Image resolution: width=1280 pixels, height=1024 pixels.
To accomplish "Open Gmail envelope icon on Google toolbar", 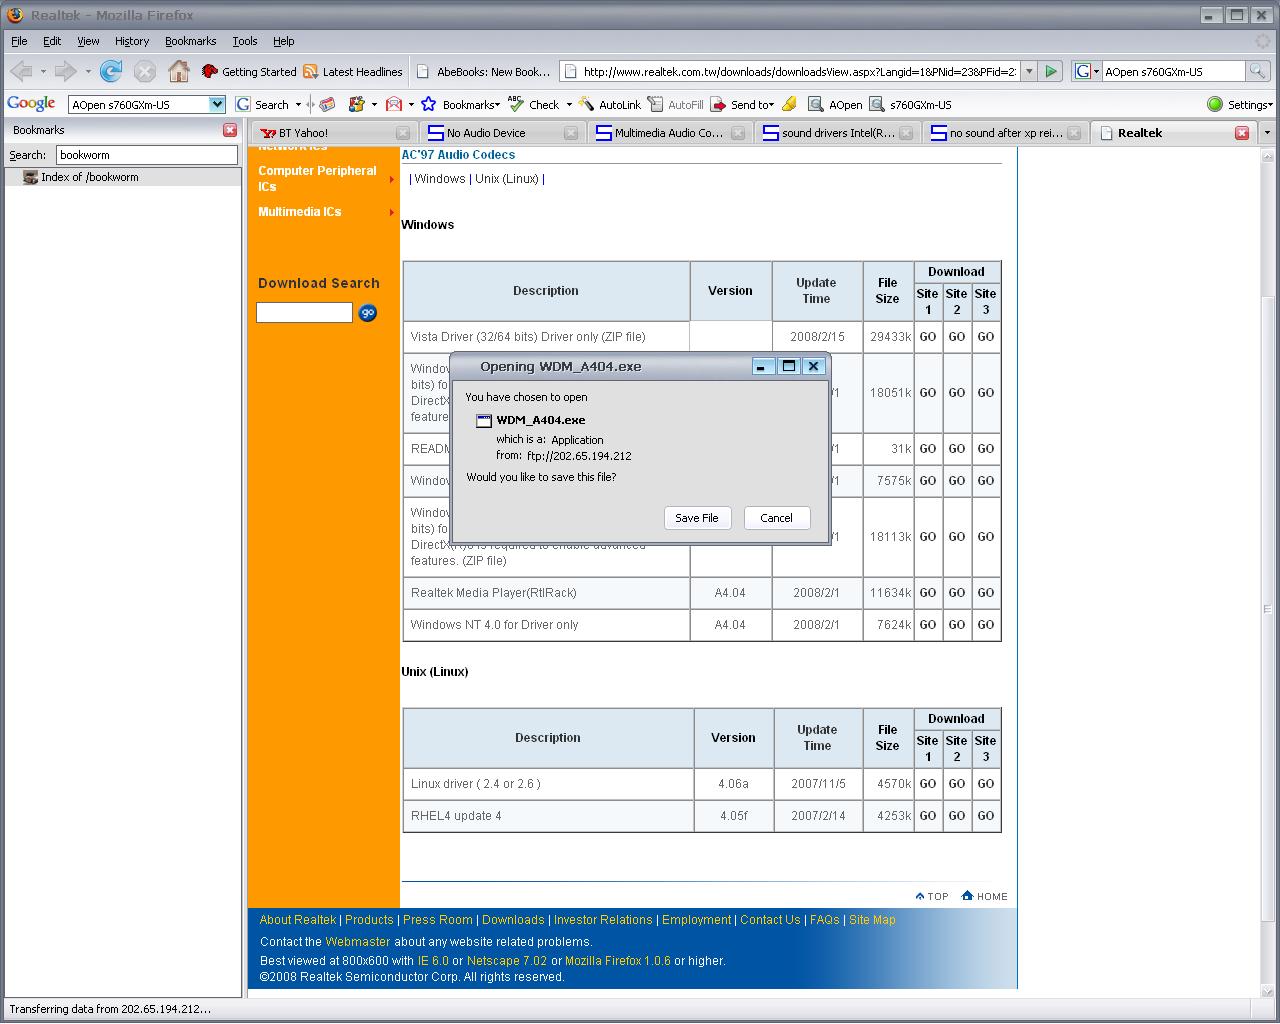I will [394, 104].
